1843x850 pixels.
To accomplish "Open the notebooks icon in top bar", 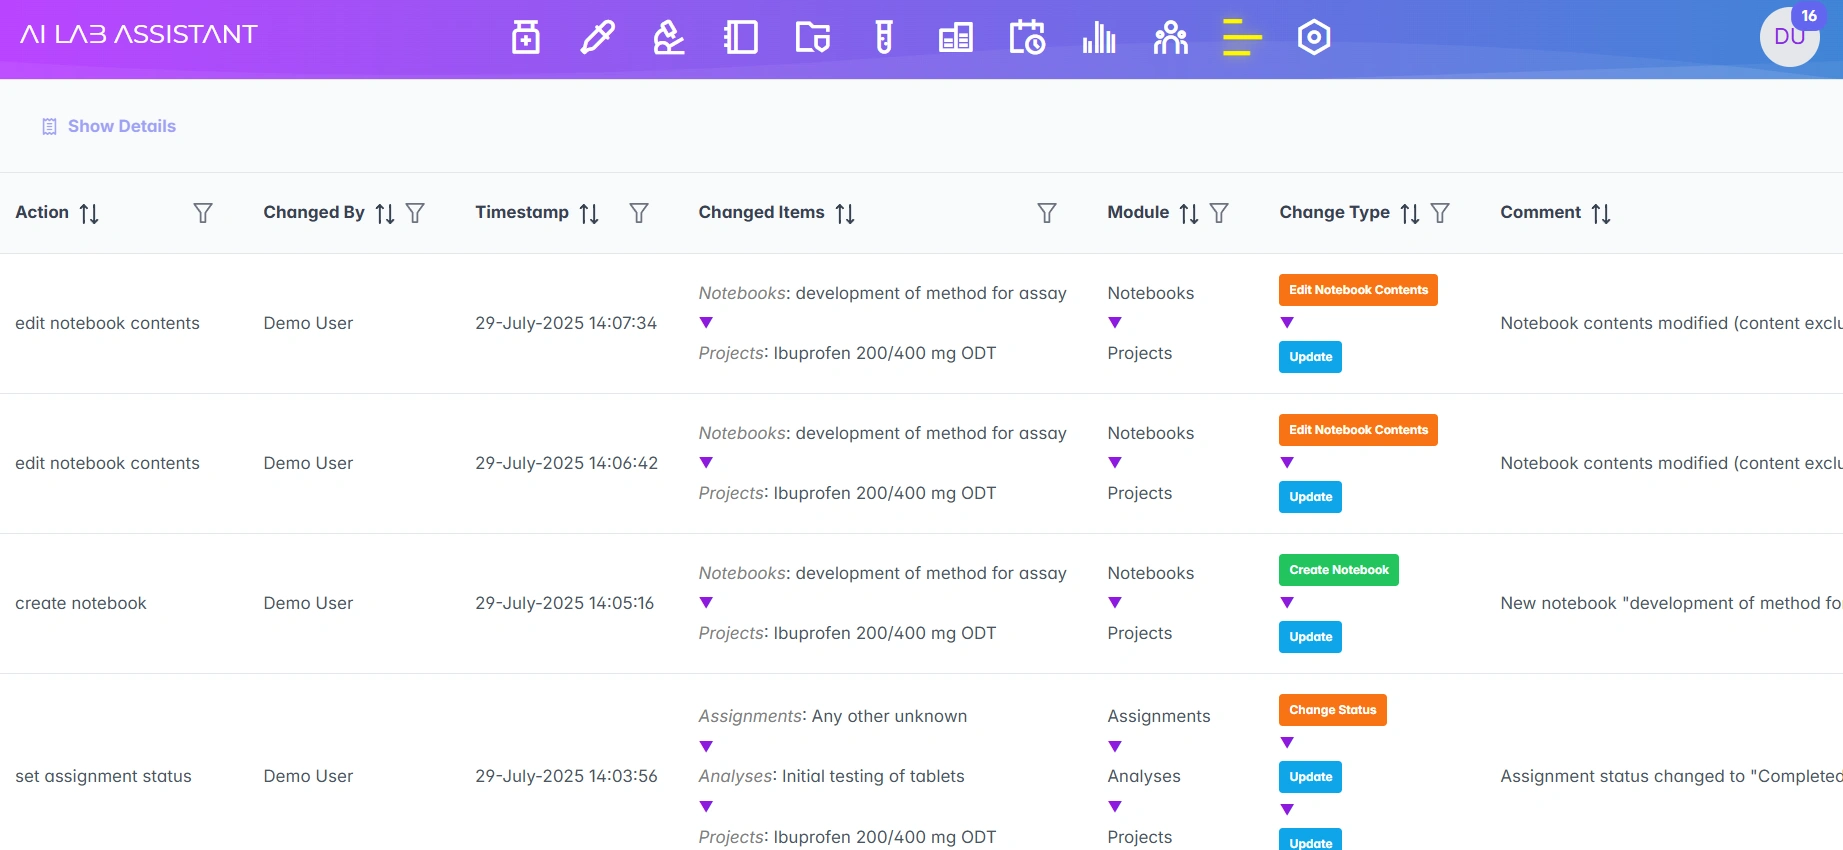I will point(740,38).
